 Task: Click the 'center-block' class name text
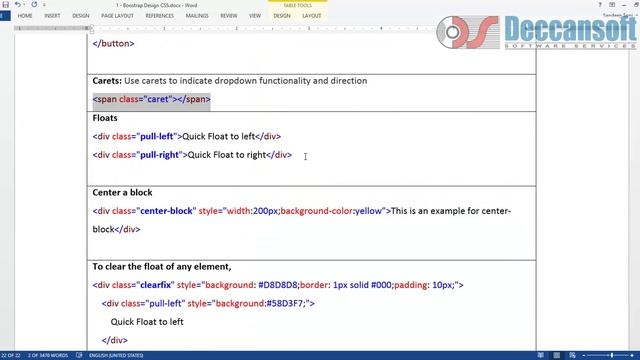[x=166, y=211]
